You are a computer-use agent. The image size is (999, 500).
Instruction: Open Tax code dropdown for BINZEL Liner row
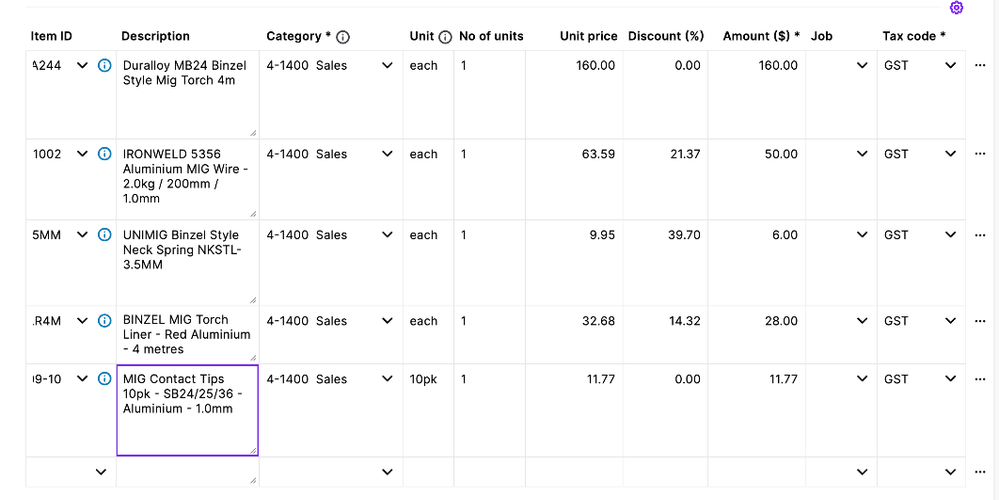(951, 321)
